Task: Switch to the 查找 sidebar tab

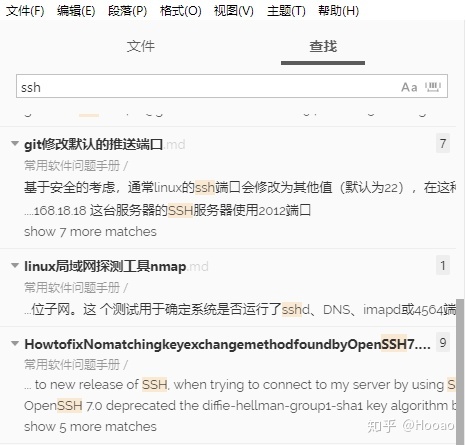Action: [x=323, y=46]
